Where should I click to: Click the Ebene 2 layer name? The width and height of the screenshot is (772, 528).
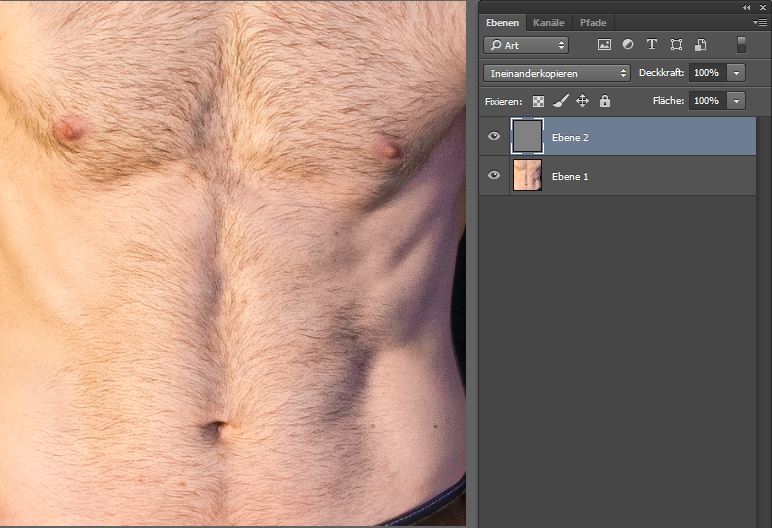[x=570, y=137]
